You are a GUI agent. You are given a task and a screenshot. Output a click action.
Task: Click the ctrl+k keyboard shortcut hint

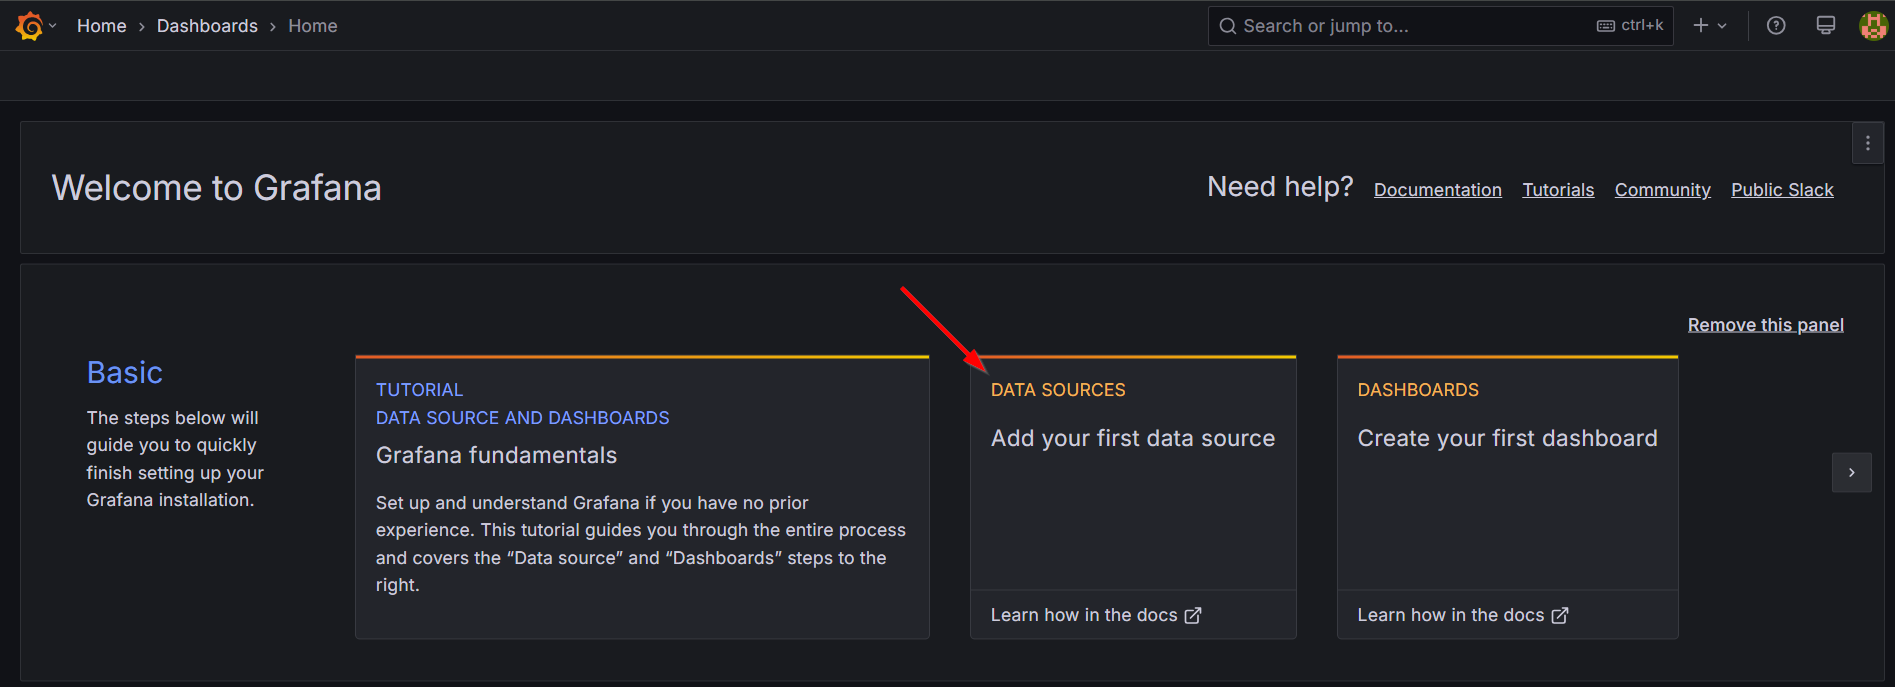point(1630,26)
